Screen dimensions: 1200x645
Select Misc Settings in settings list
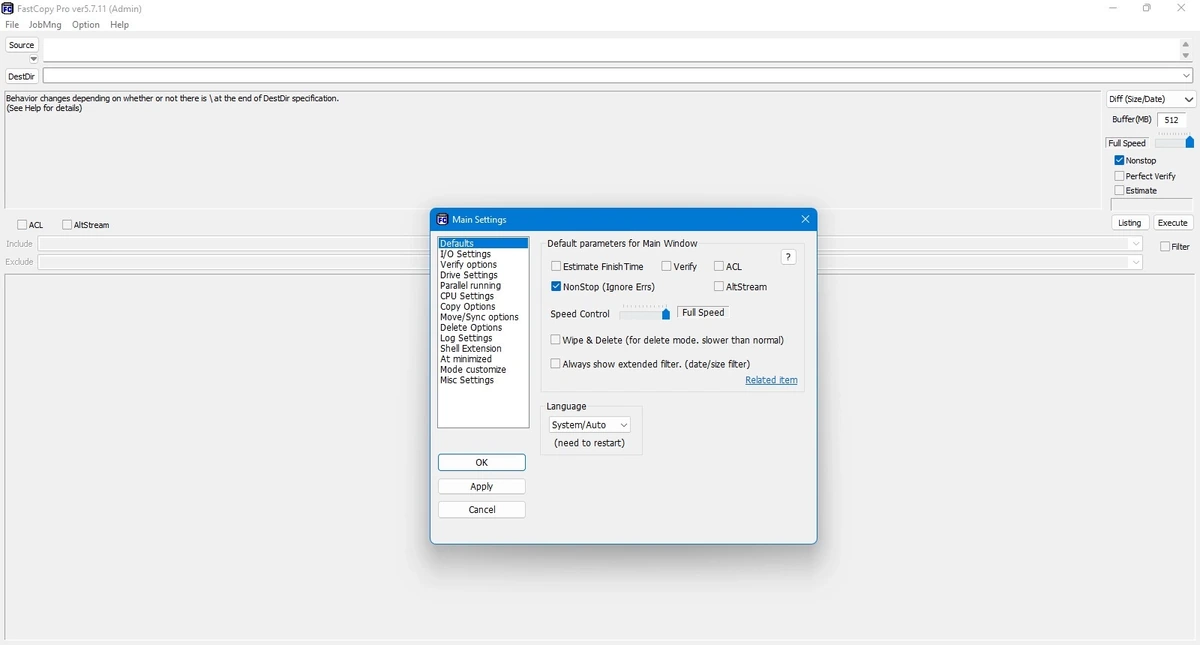[482, 380]
